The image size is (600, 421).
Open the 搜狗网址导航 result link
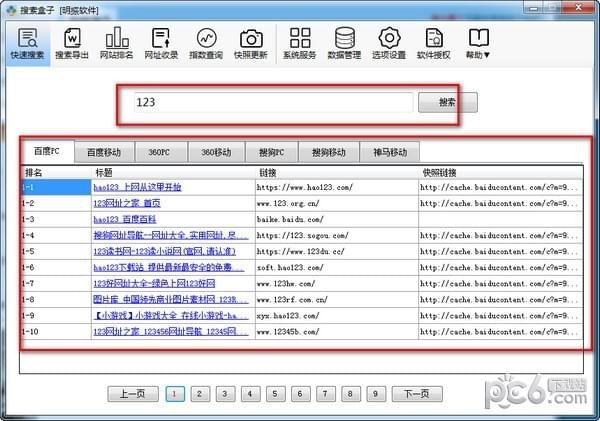[x=171, y=235]
